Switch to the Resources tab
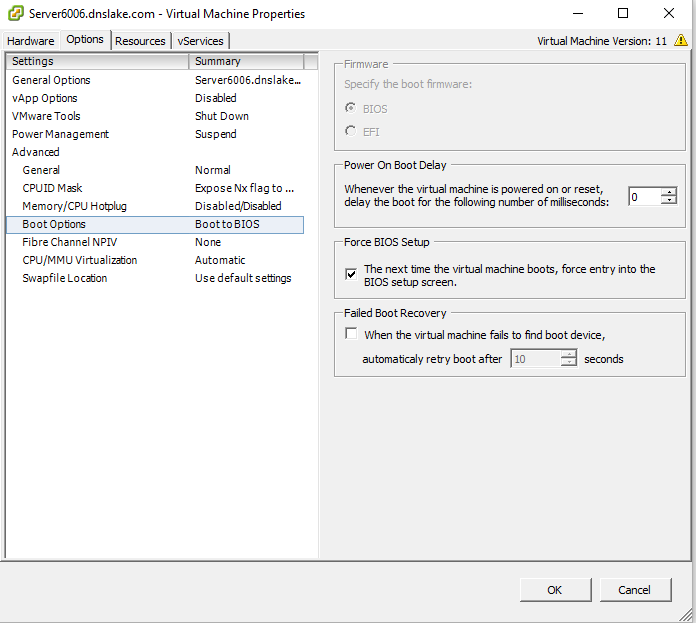Screen dimensions: 696x623 tap(140, 41)
